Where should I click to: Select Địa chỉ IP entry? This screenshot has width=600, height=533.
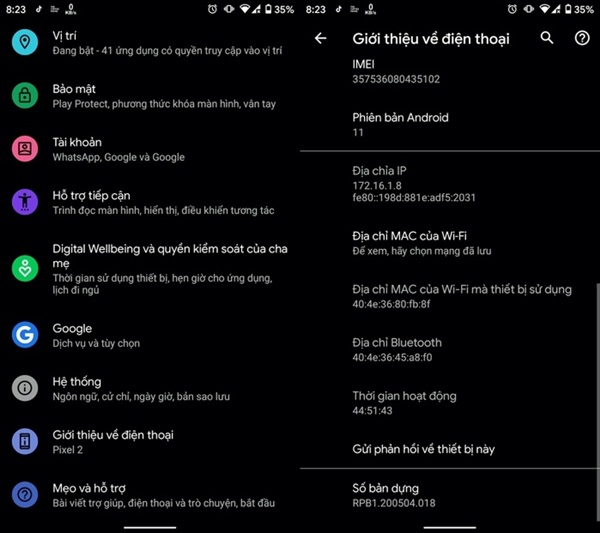coord(420,184)
